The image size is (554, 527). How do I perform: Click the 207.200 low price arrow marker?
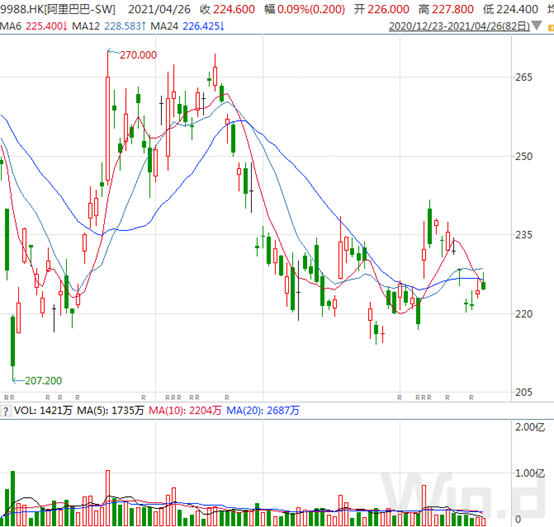coord(37,380)
